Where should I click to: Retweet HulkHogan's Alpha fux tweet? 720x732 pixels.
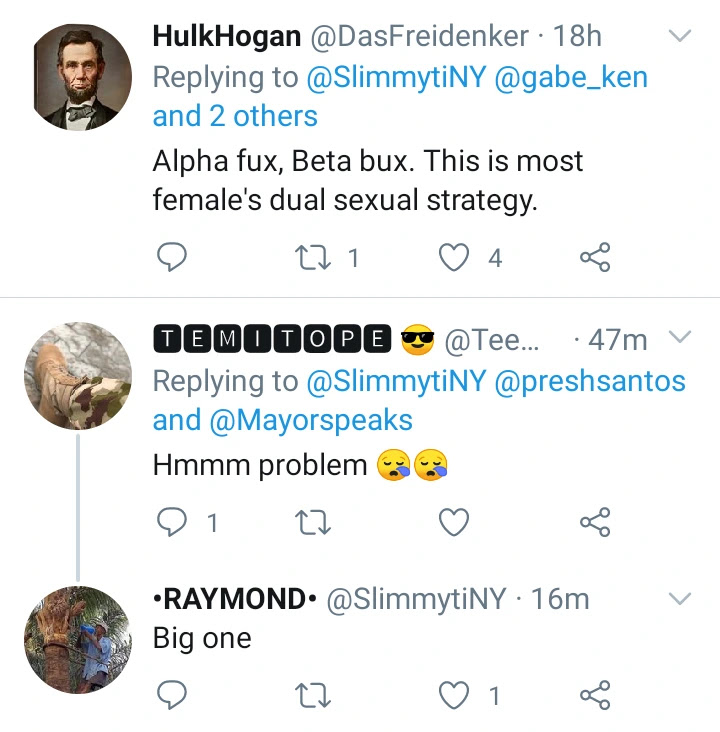click(315, 258)
